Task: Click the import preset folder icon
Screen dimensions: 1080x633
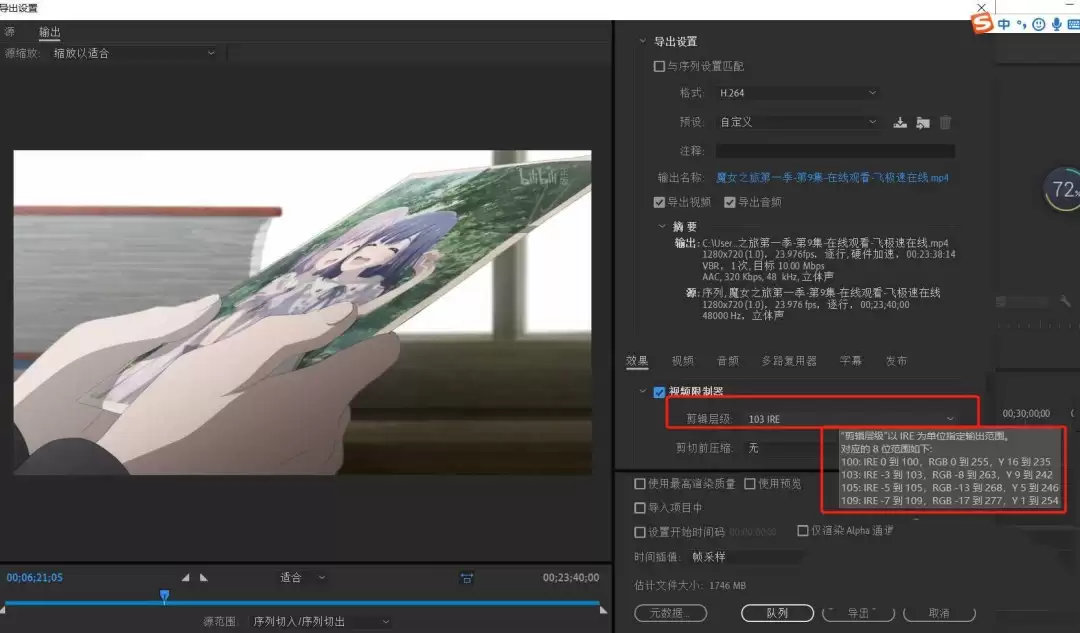Action: [923, 123]
